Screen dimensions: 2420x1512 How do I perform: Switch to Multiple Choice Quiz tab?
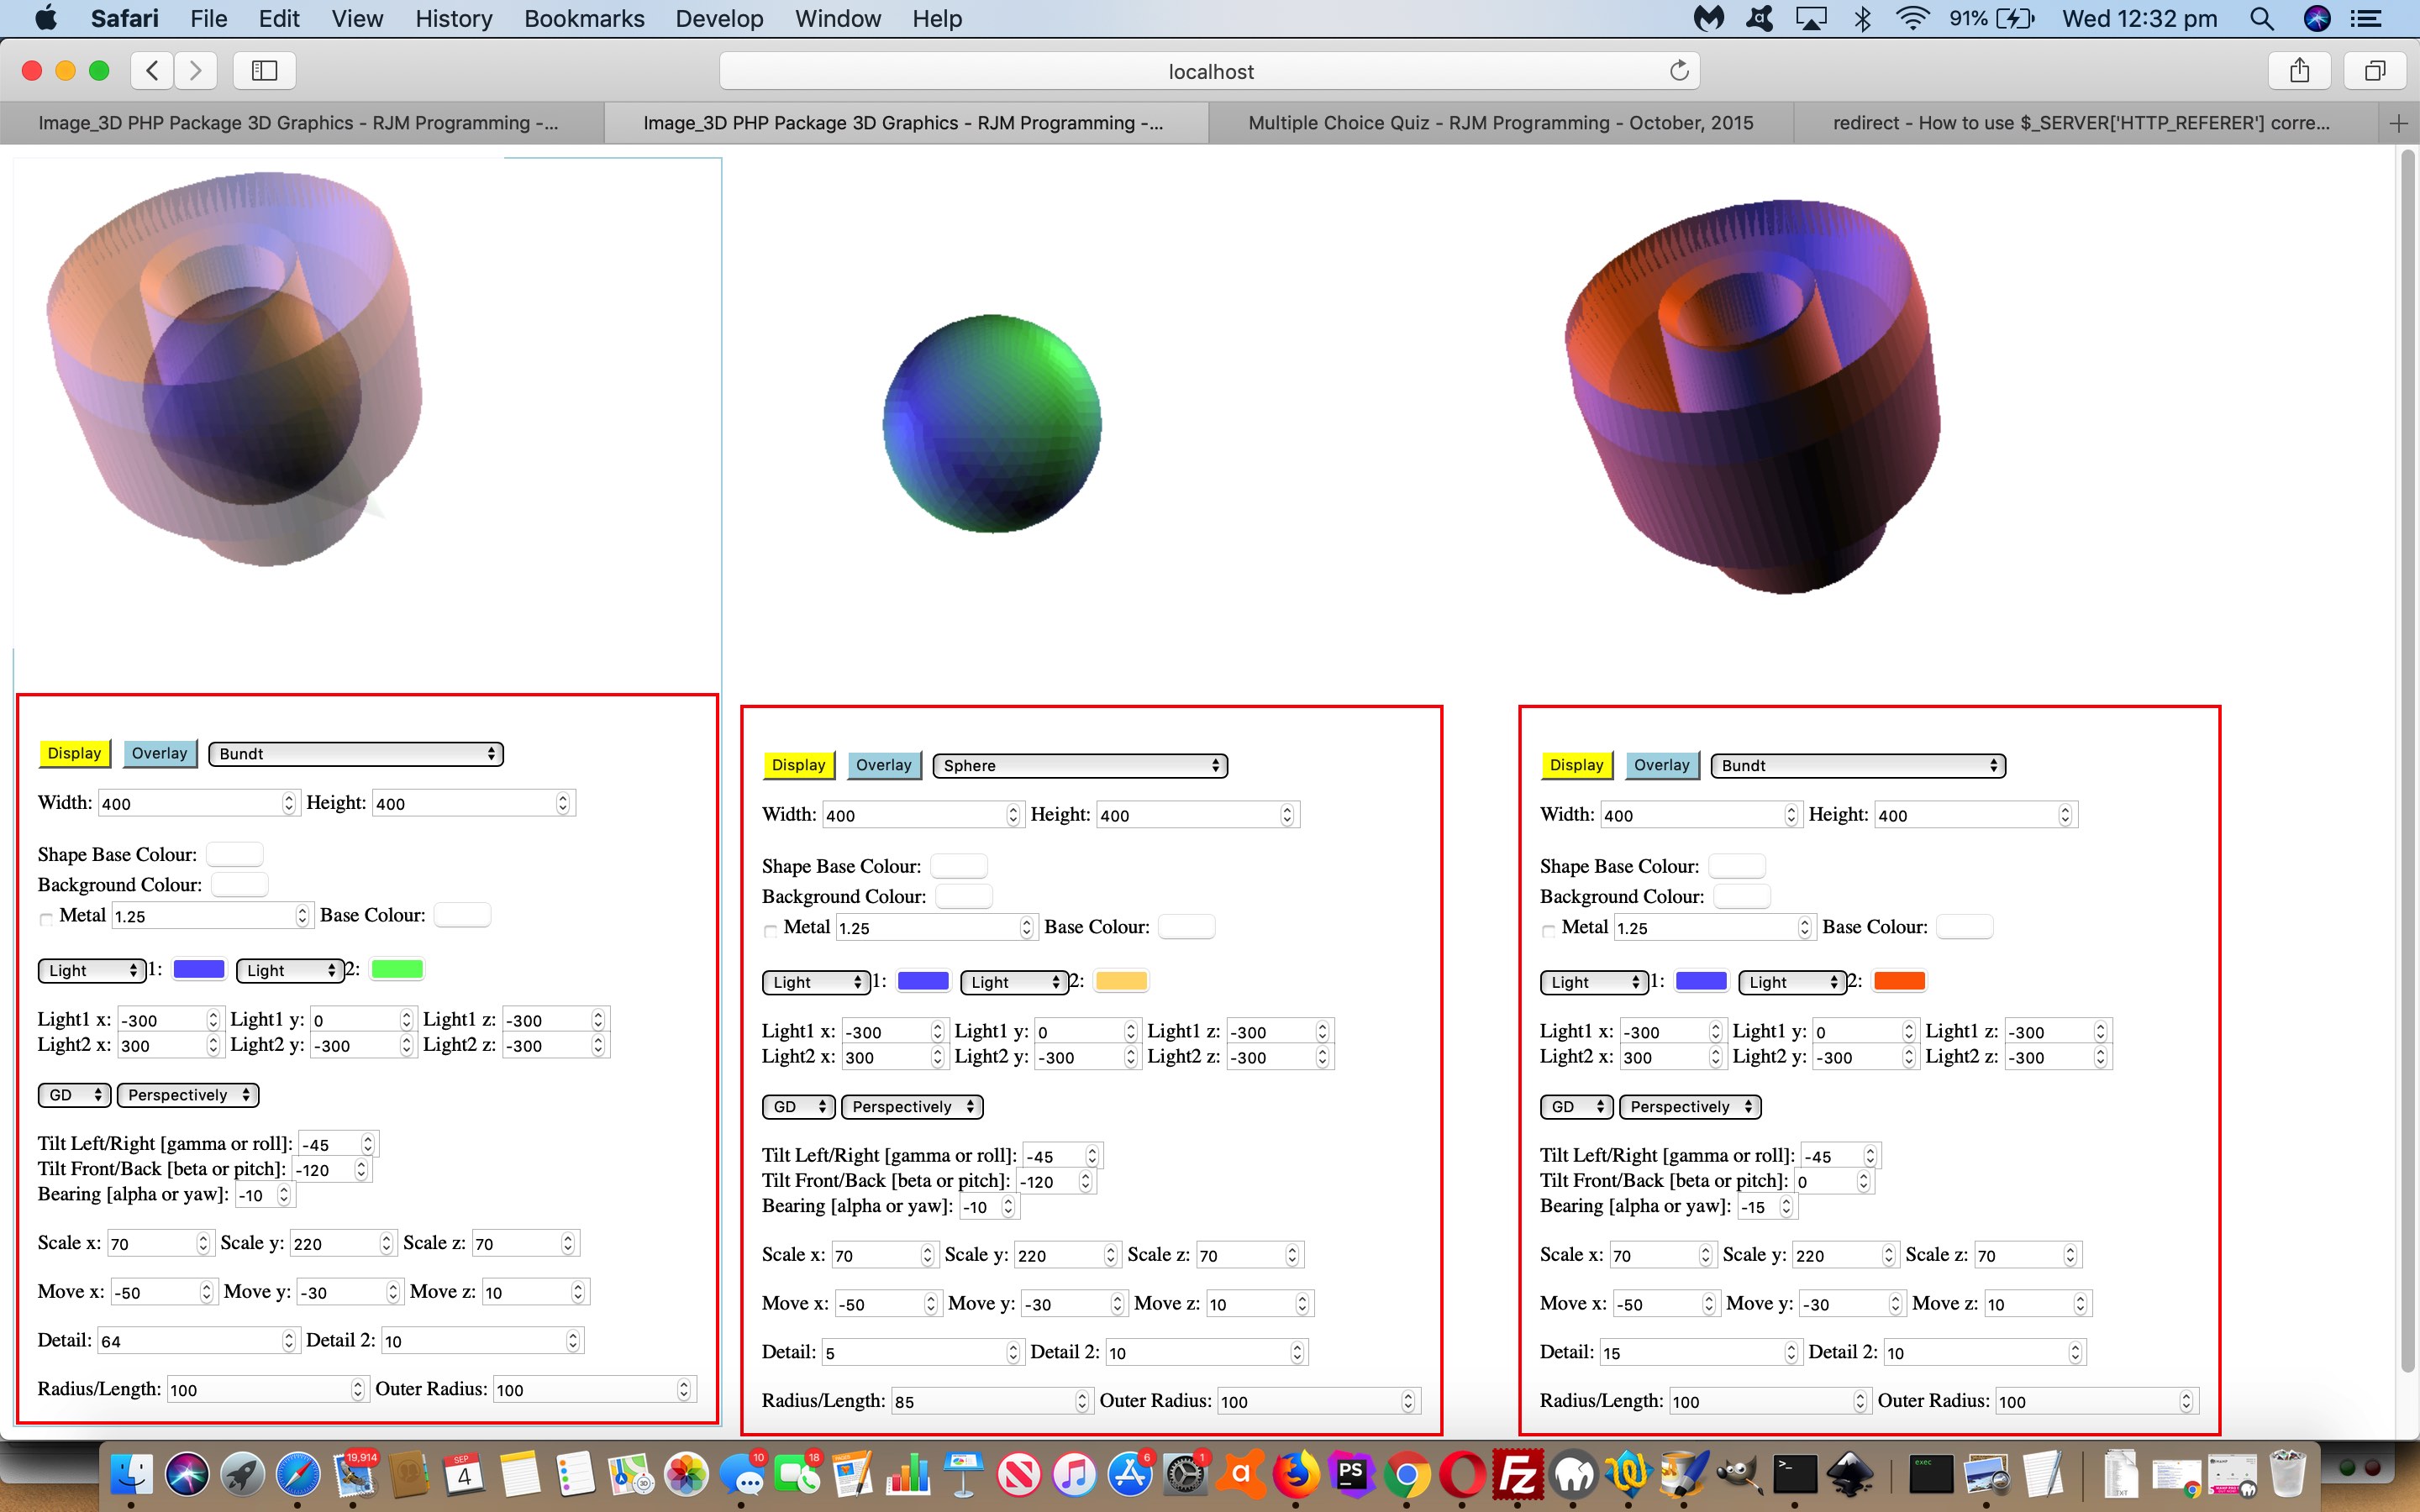pos(1500,123)
